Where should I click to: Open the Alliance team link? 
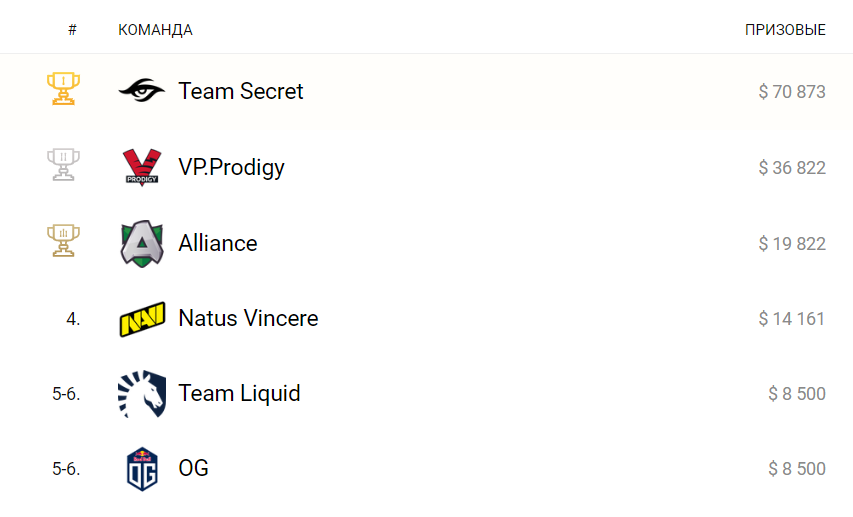click(x=218, y=243)
